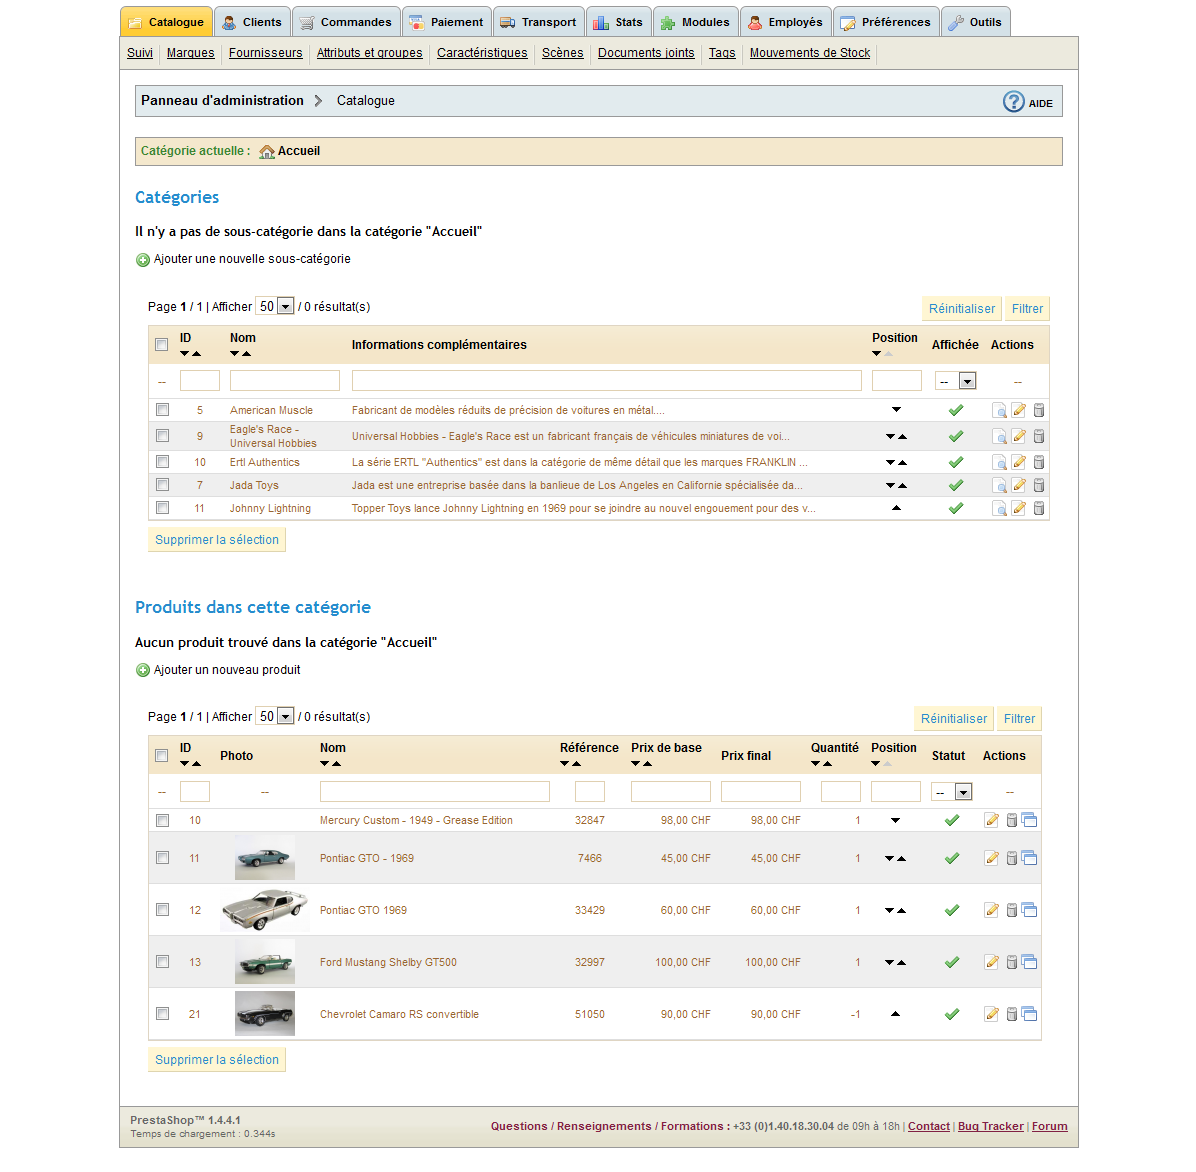Click Filtrer above the products table
The width and height of the screenshot is (1196, 1172).
(1019, 719)
